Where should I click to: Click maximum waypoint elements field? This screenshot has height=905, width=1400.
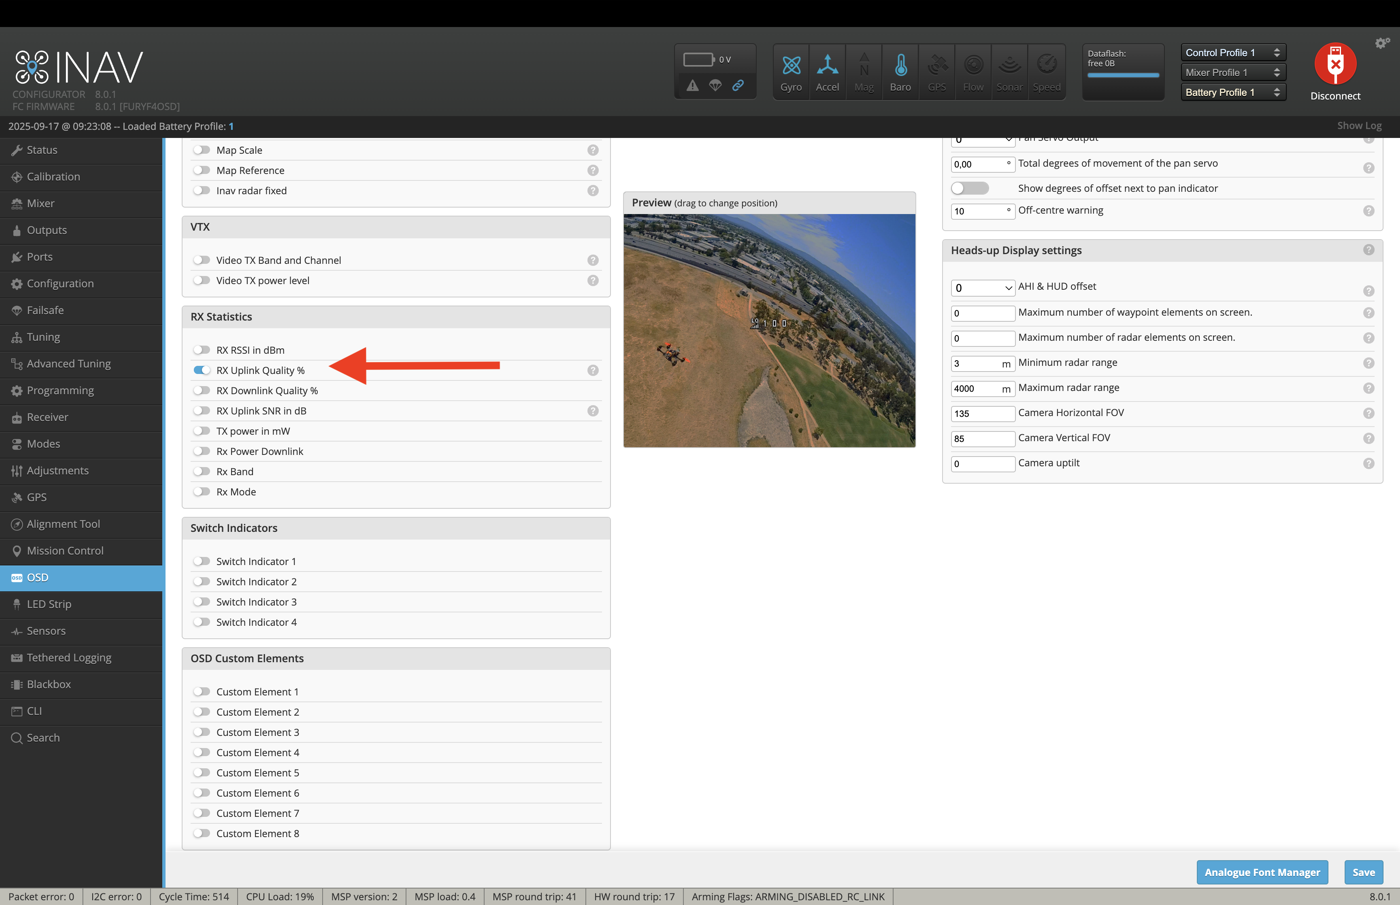(983, 313)
